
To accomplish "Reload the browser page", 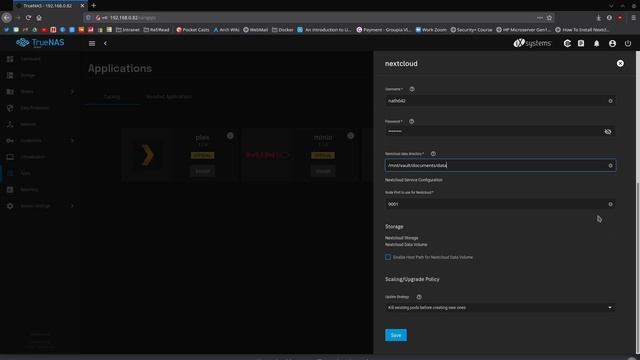I will pyautogui.click(x=28, y=18).
